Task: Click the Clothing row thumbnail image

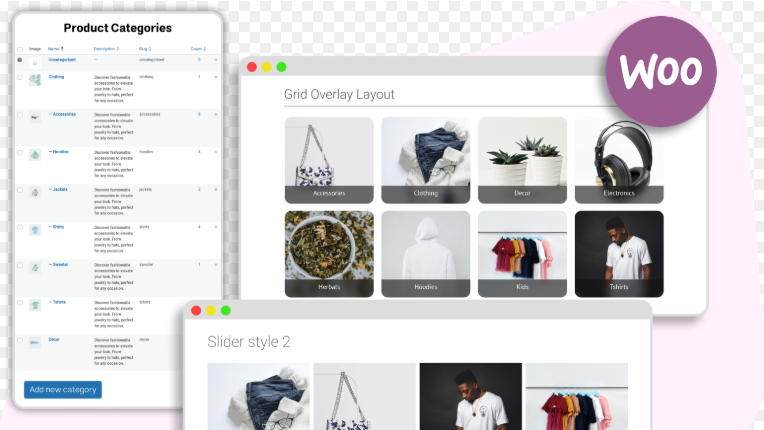Action: tap(35, 80)
